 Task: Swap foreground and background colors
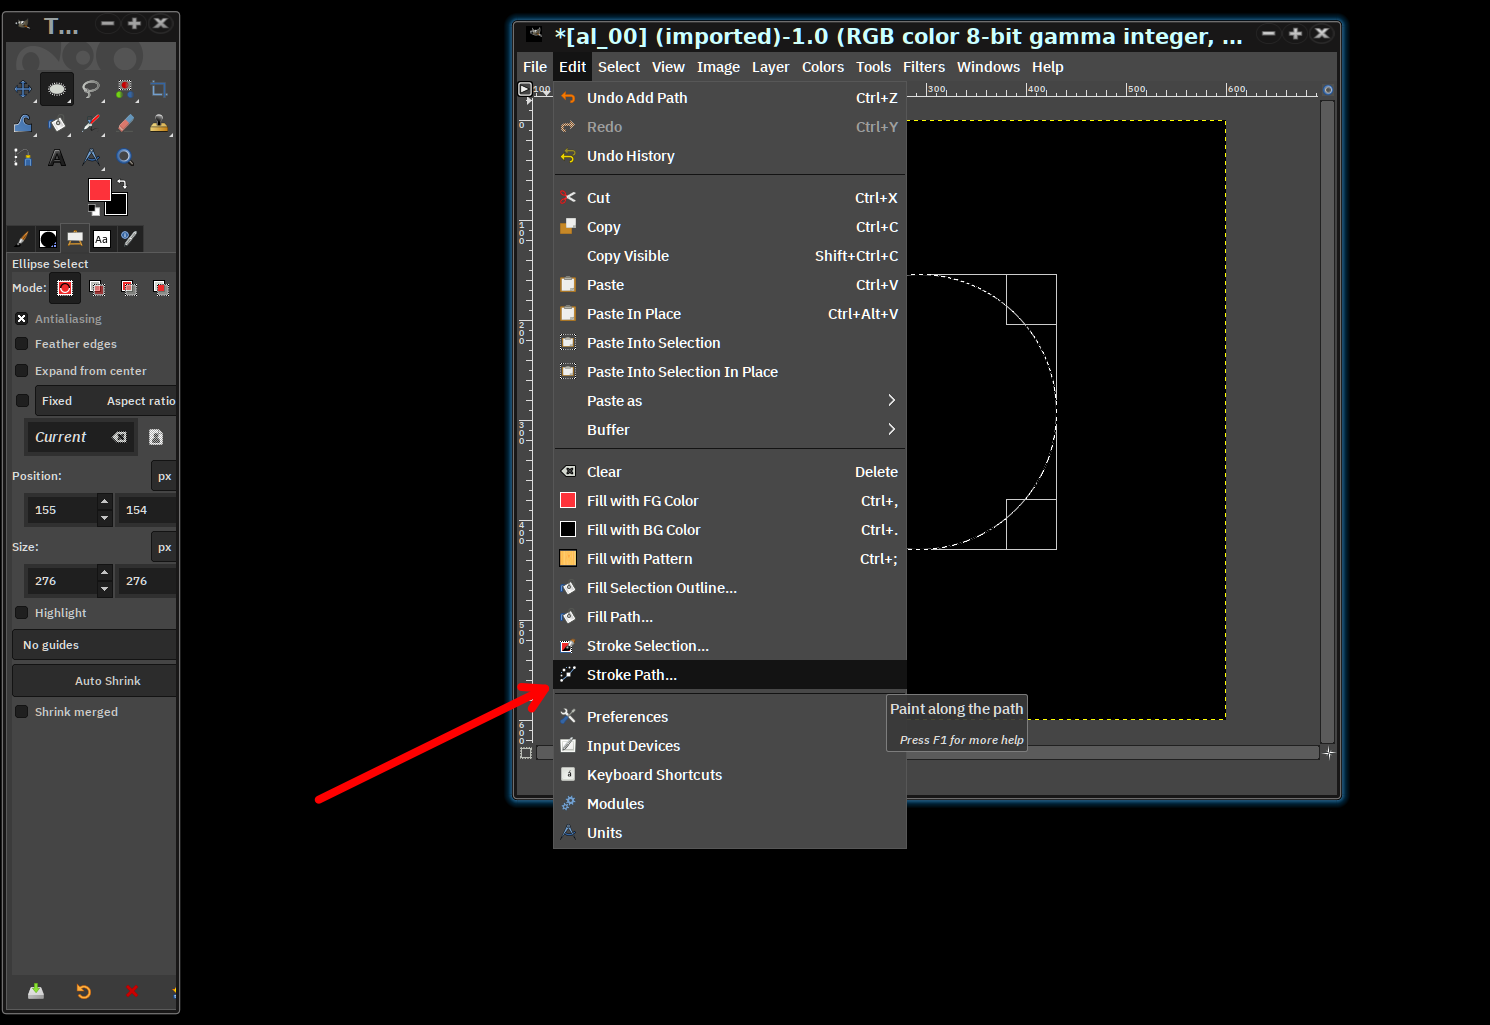[x=122, y=184]
